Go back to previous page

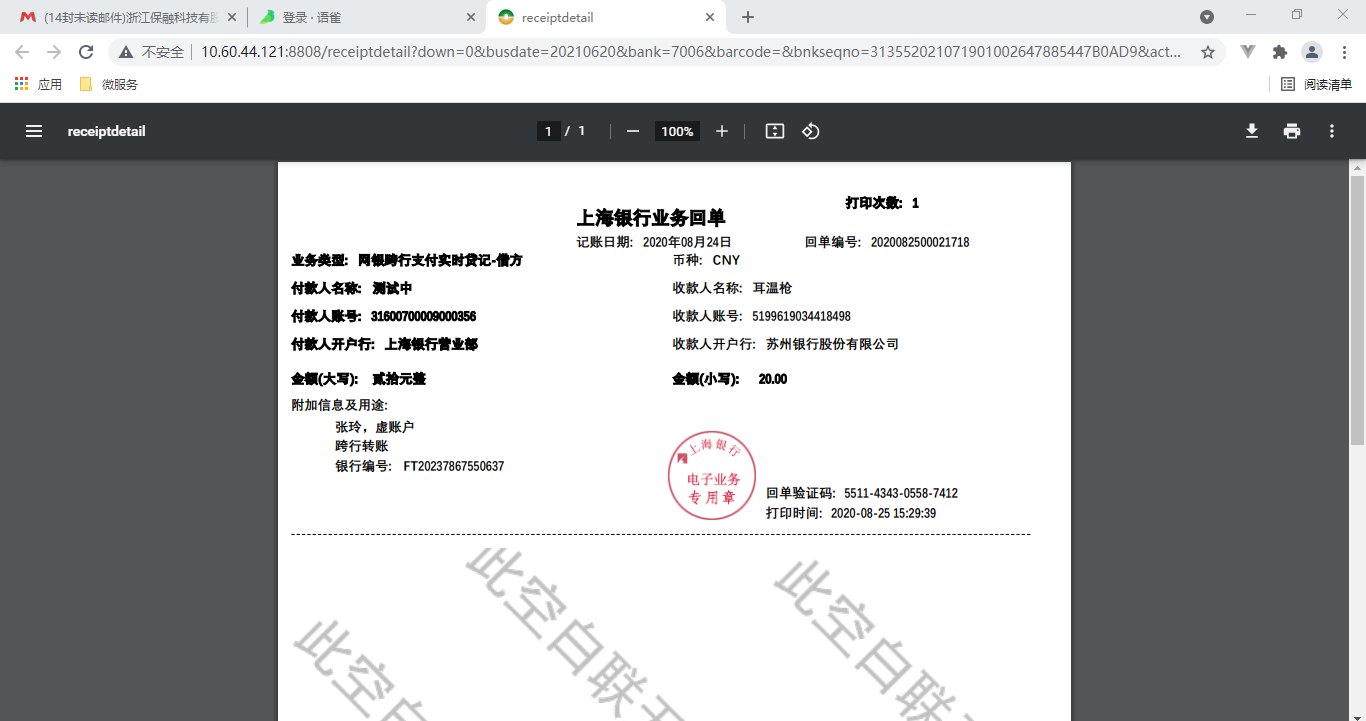click(22, 52)
